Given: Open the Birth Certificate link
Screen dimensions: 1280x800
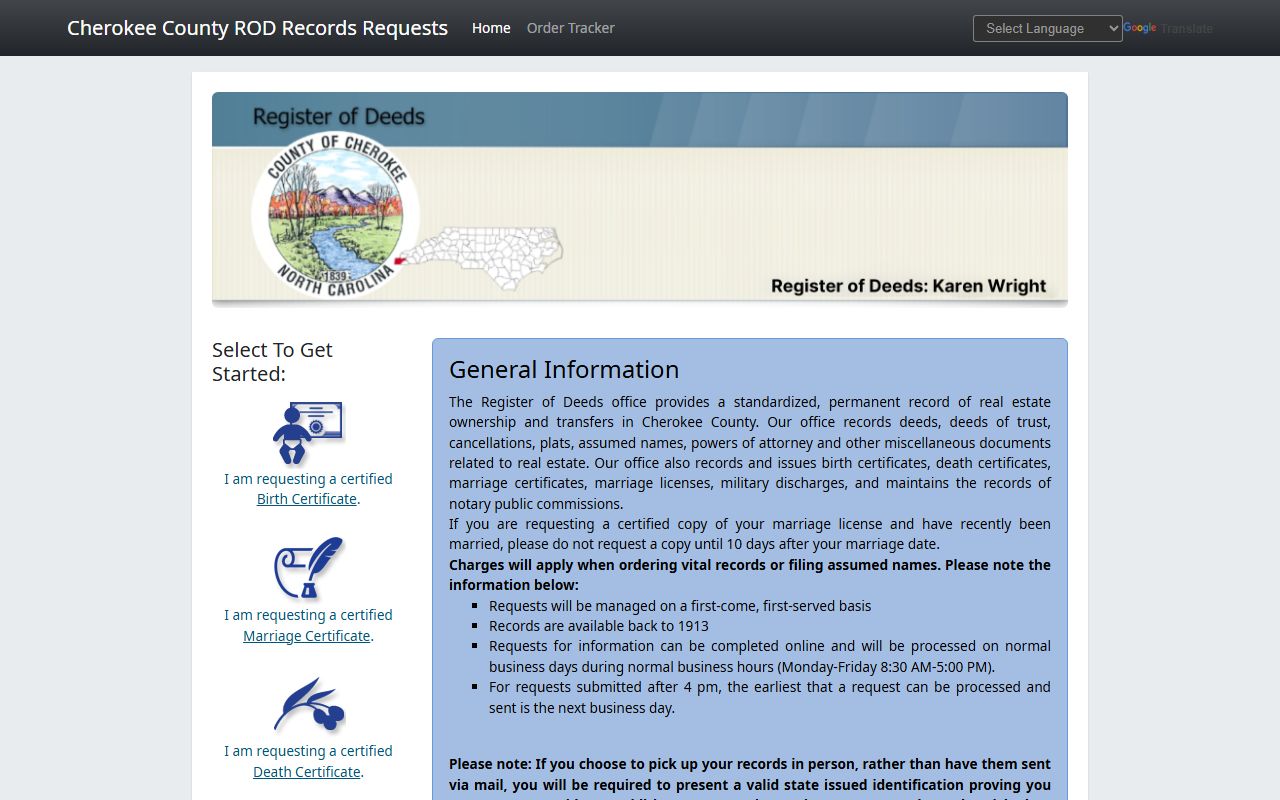Looking at the screenshot, I should pos(307,499).
